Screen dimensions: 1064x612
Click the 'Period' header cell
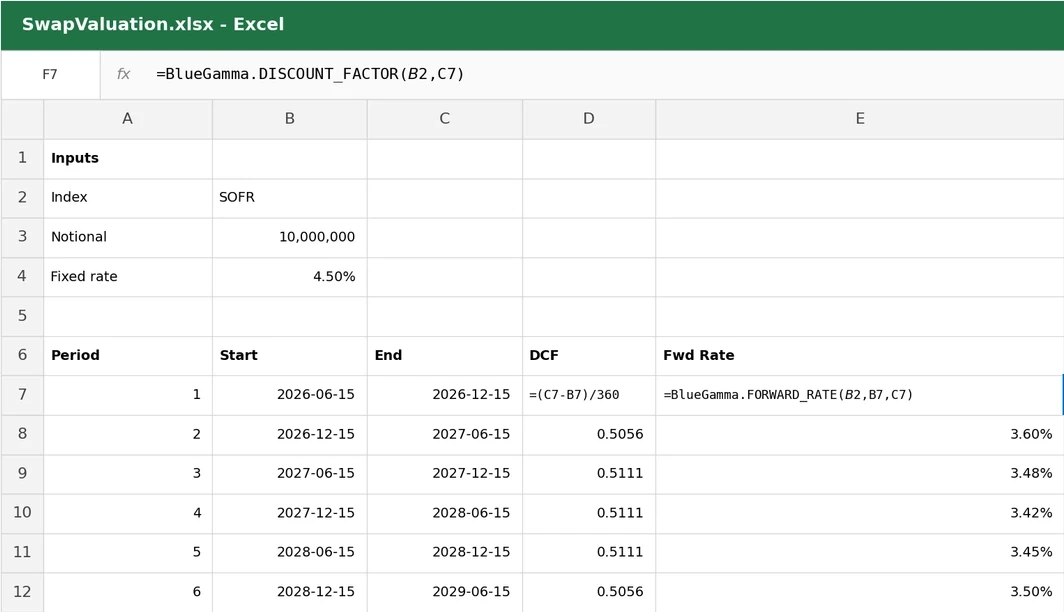pyautogui.click(x=128, y=356)
